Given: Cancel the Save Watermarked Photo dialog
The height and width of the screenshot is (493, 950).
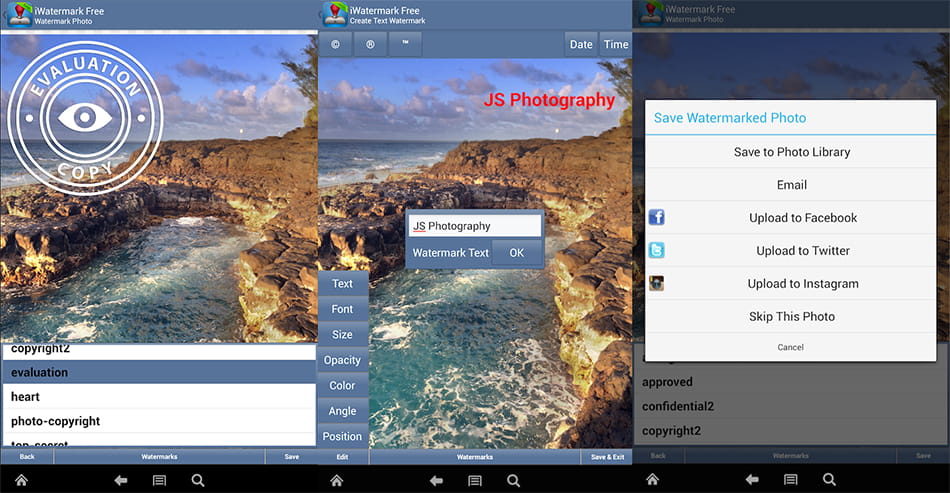Looking at the screenshot, I should pyautogui.click(x=791, y=347).
